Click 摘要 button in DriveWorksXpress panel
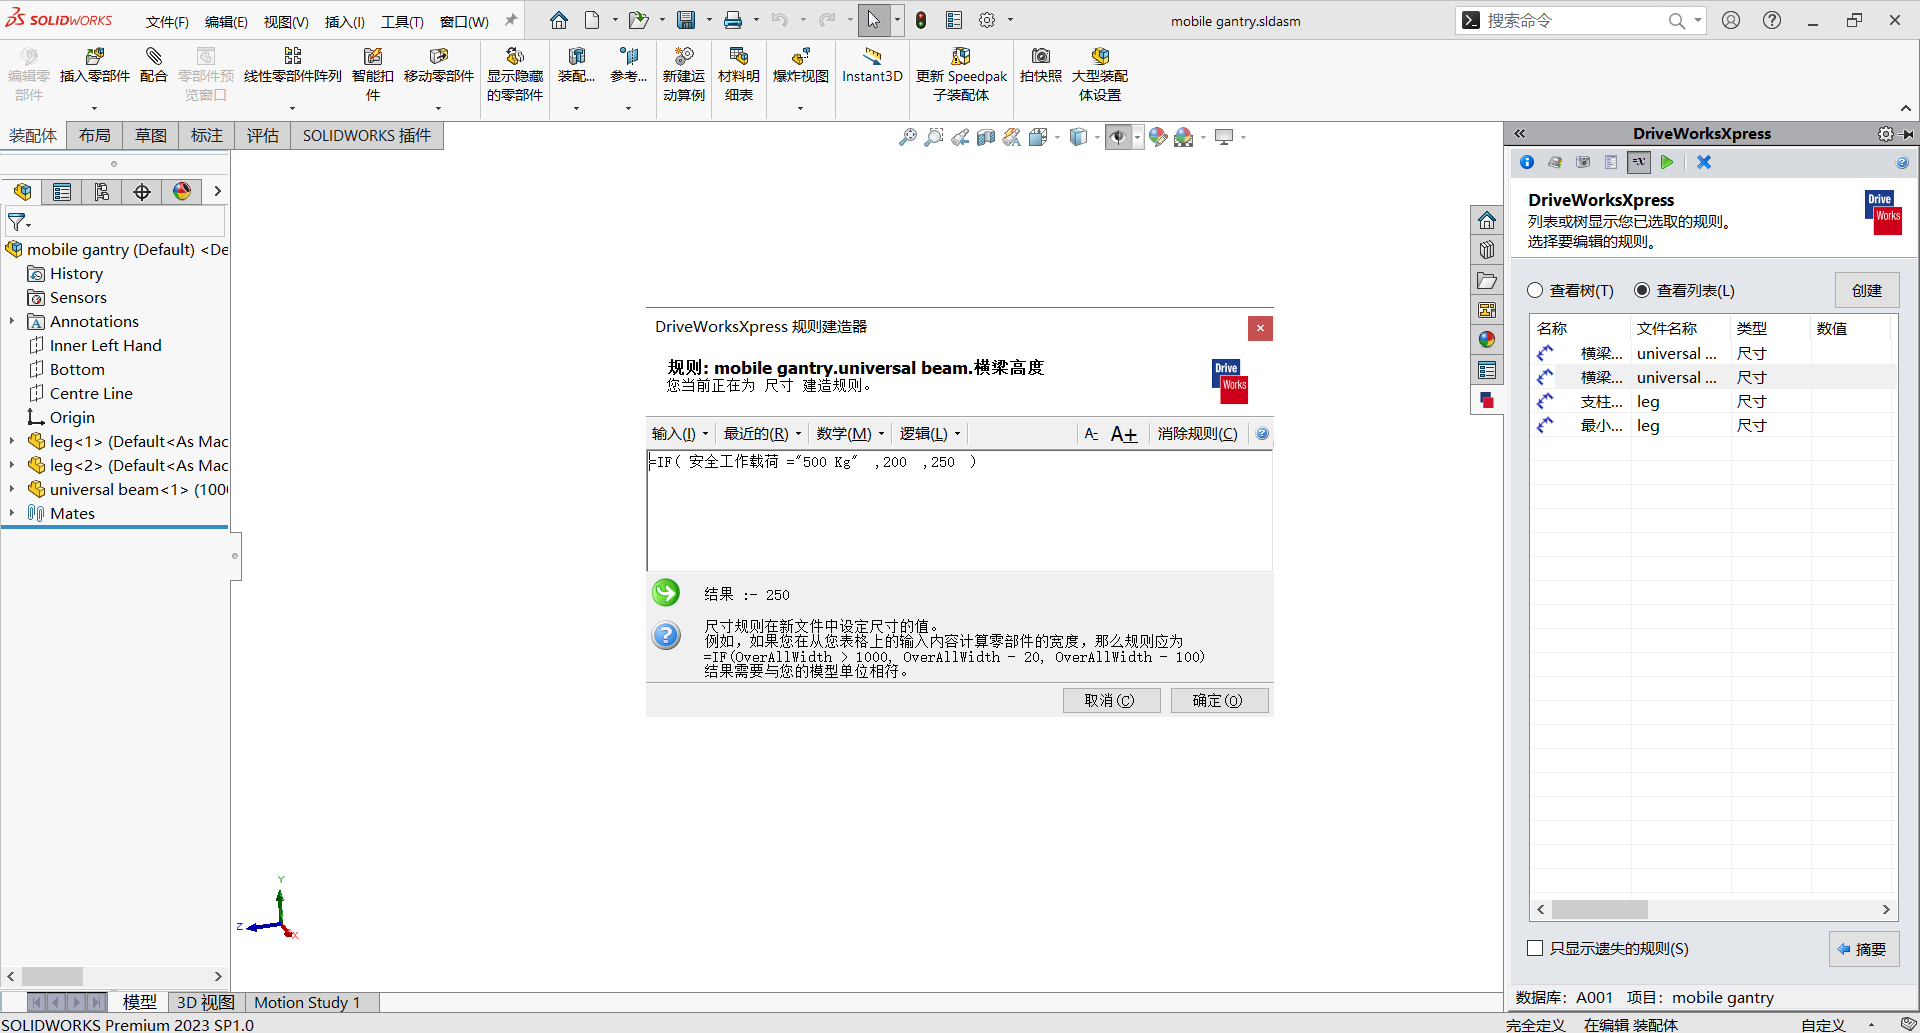 [1863, 949]
